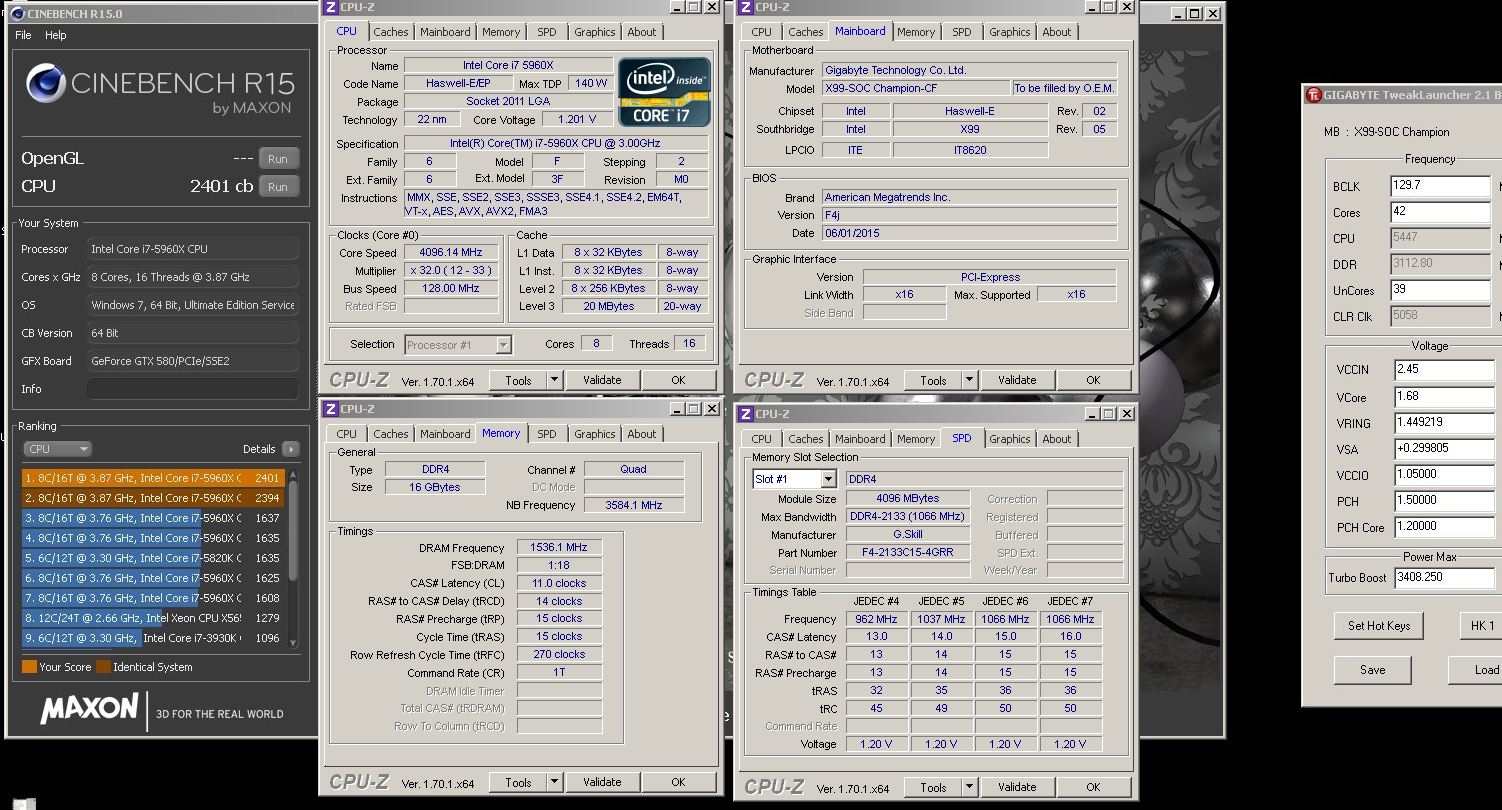Switch to Memory tab in Mainboard window
Image resolution: width=1502 pixels, height=810 pixels.
click(x=916, y=32)
